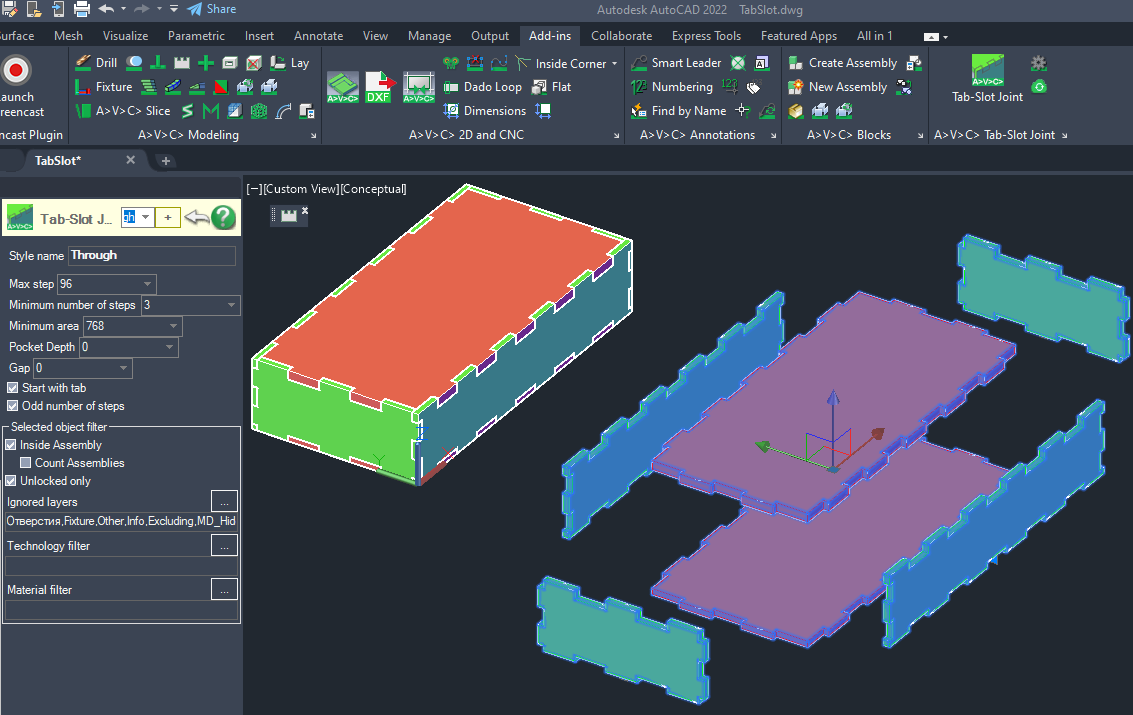Open the Express Tools ribbon tab
Screen dimensions: 1133x715
tap(706, 35)
